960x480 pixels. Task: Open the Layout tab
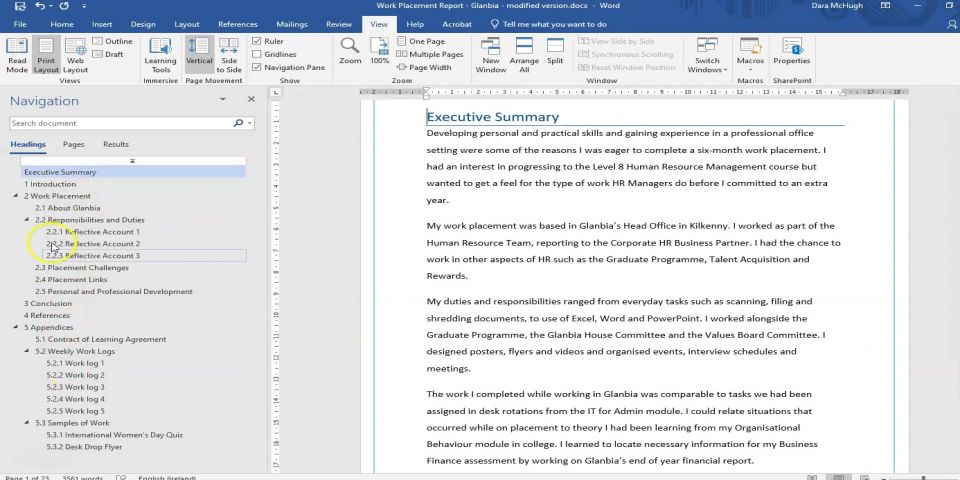(x=187, y=24)
